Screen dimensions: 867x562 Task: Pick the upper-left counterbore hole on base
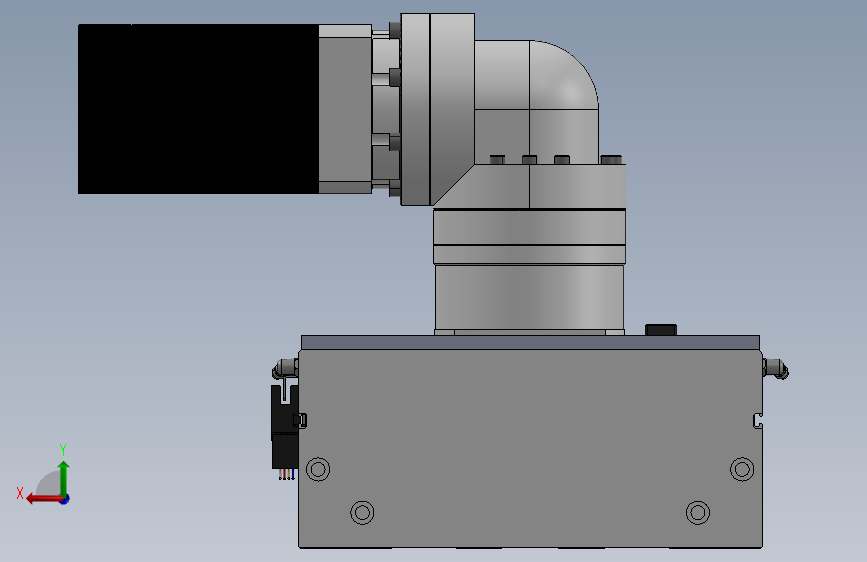pos(318,470)
